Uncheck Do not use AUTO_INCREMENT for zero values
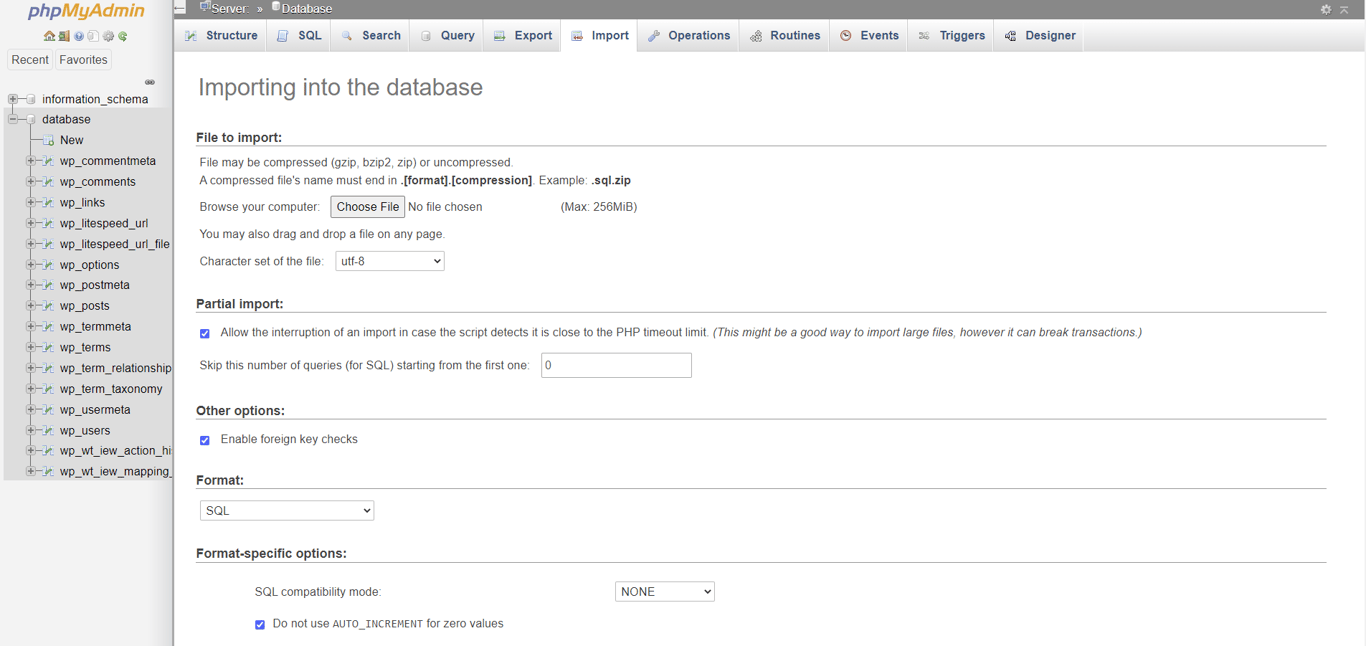The height and width of the screenshot is (646, 1366). pyautogui.click(x=260, y=624)
